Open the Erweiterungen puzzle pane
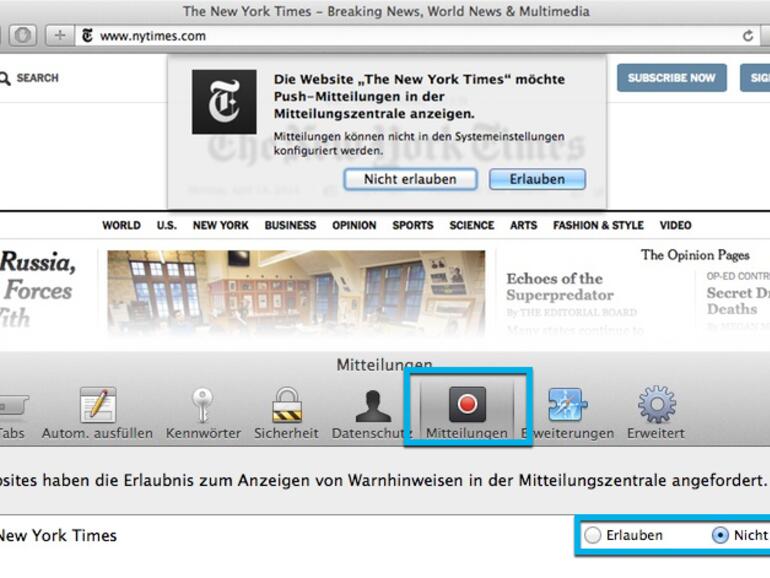This screenshot has width=770, height=578. pos(568,413)
